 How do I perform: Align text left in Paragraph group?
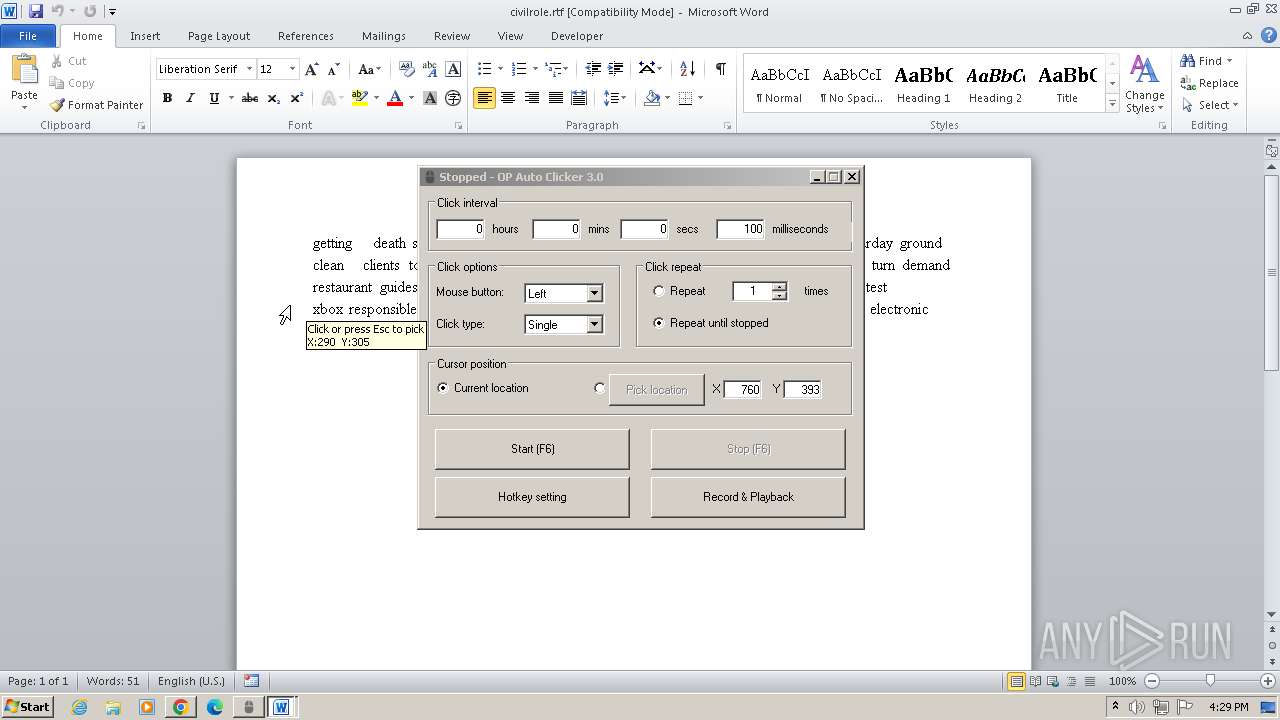click(x=485, y=98)
